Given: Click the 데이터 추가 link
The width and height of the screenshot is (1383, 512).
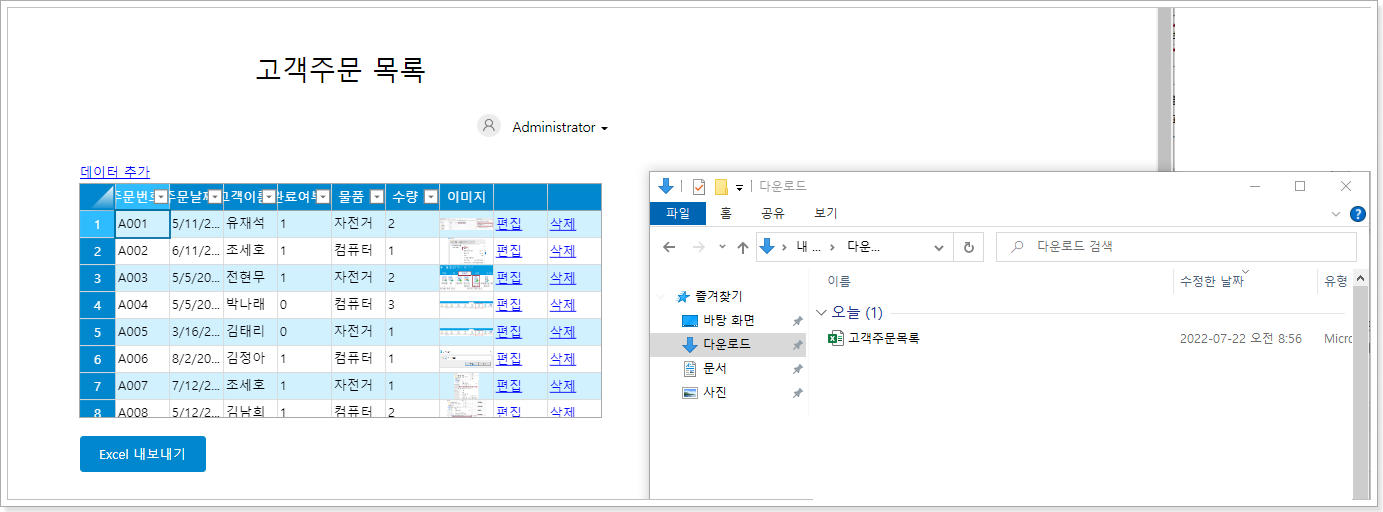Looking at the screenshot, I should [115, 172].
